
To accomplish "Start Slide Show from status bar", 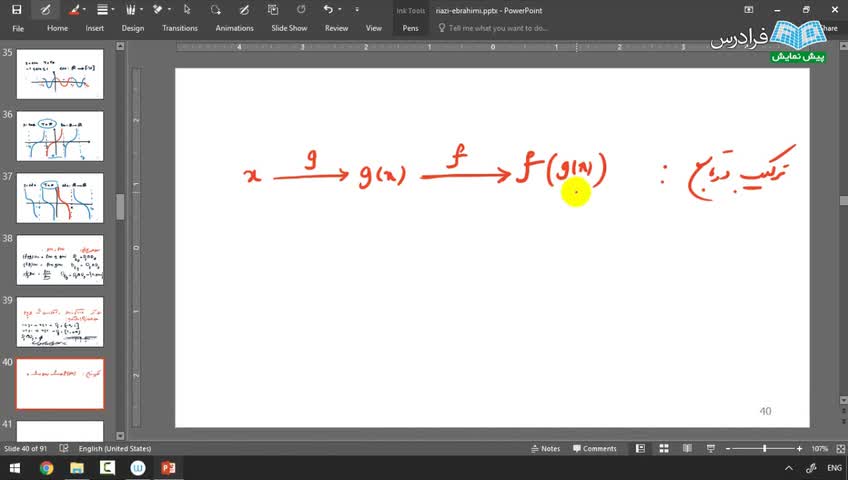I will tap(711, 449).
